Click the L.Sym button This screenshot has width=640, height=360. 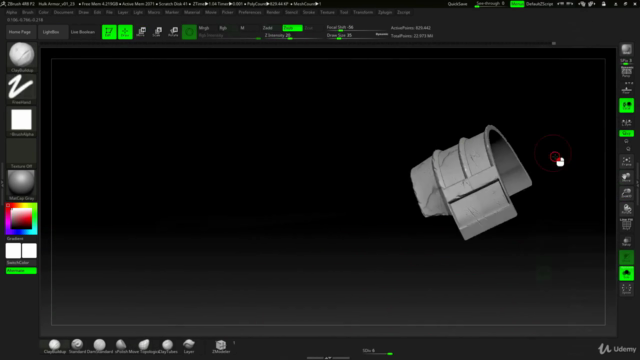pyautogui.click(x=627, y=122)
